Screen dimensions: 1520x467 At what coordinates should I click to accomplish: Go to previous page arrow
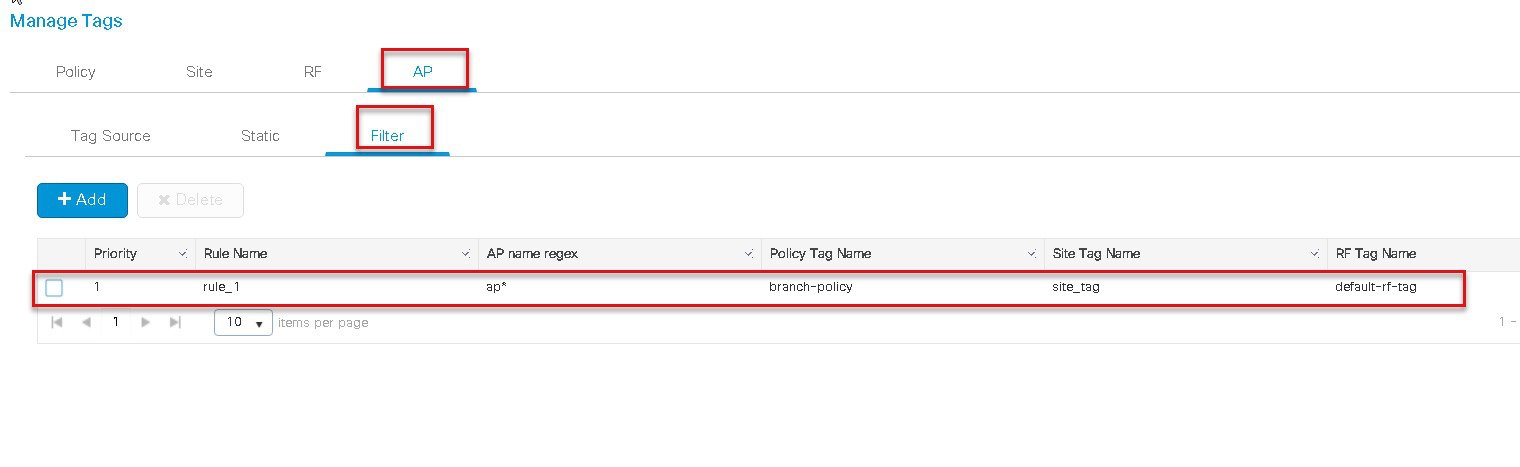coord(86,322)
